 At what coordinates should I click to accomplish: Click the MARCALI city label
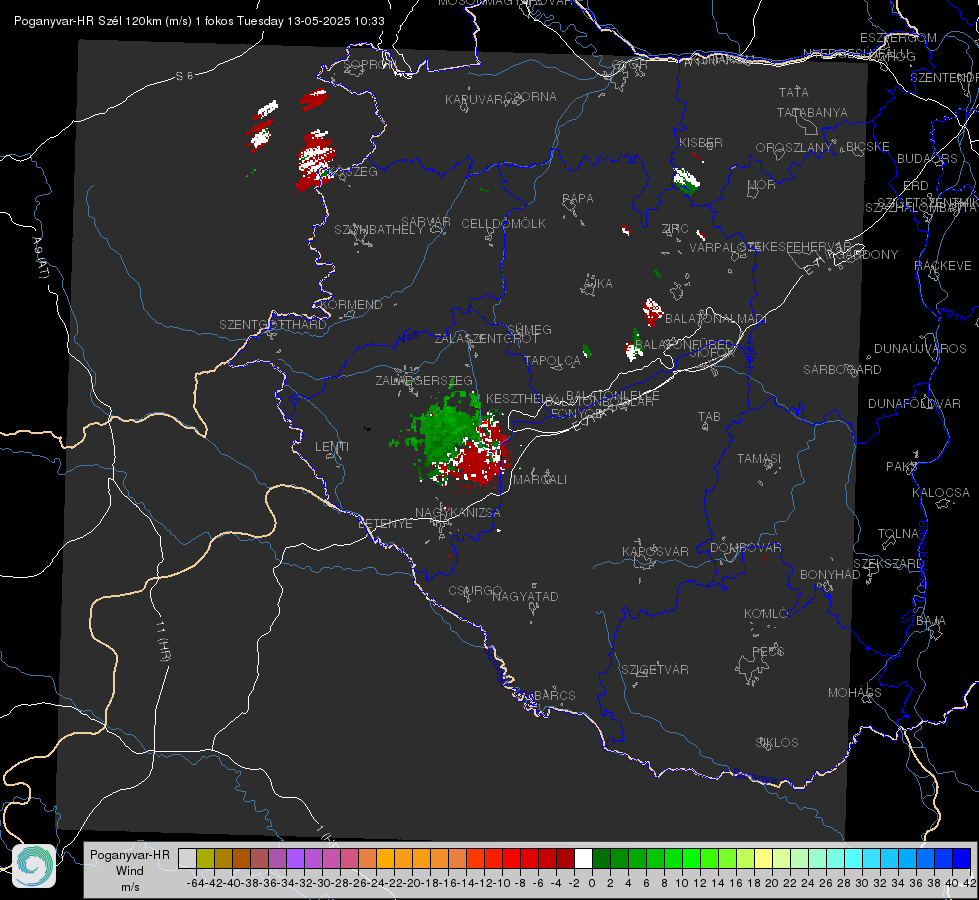[x=540, y=480]
